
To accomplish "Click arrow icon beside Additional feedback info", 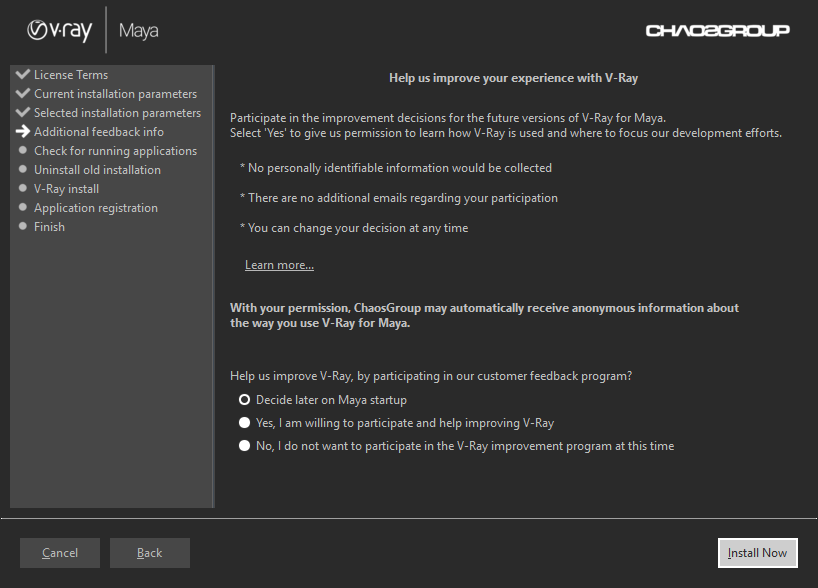I will [x=22, y=131].
